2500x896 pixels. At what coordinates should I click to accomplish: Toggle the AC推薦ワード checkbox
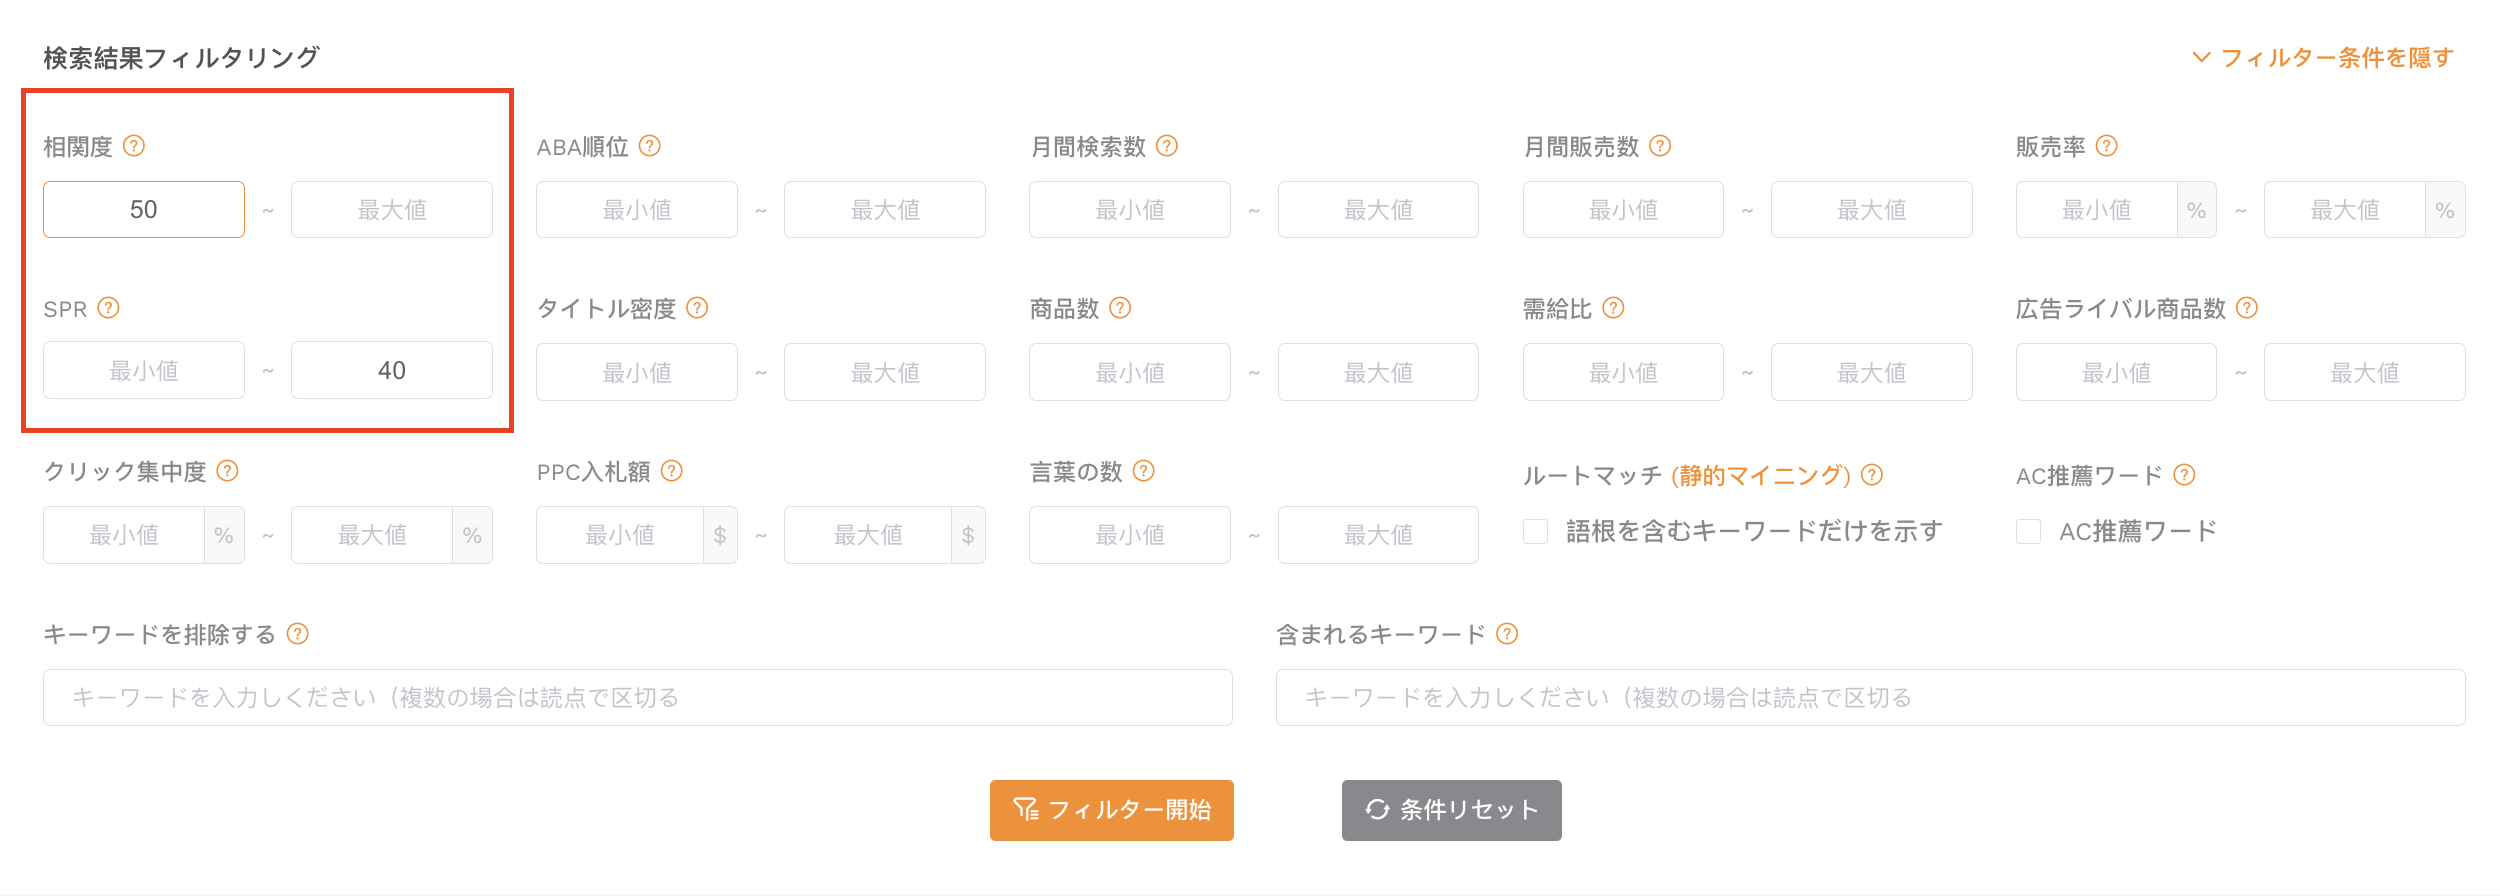tap(2029, 531)
